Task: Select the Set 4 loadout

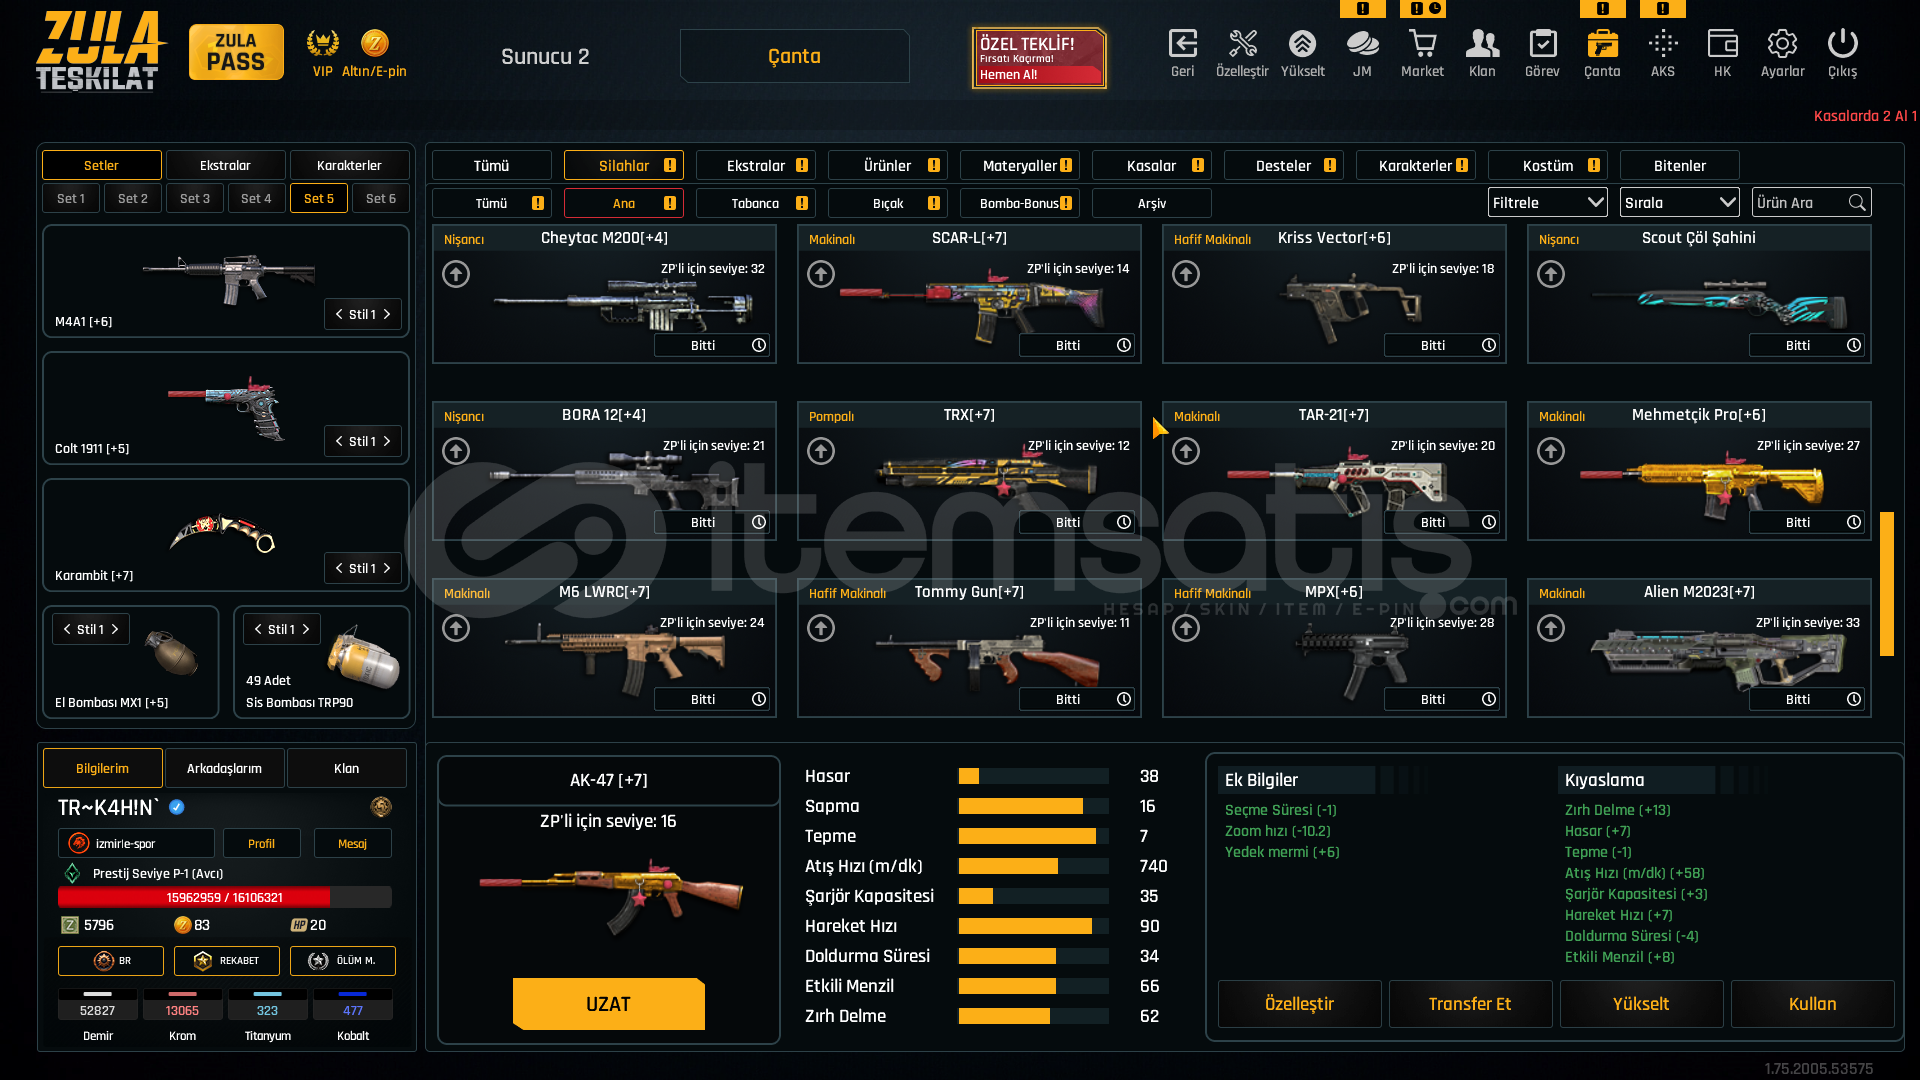Action: click(x=256, y=198)
